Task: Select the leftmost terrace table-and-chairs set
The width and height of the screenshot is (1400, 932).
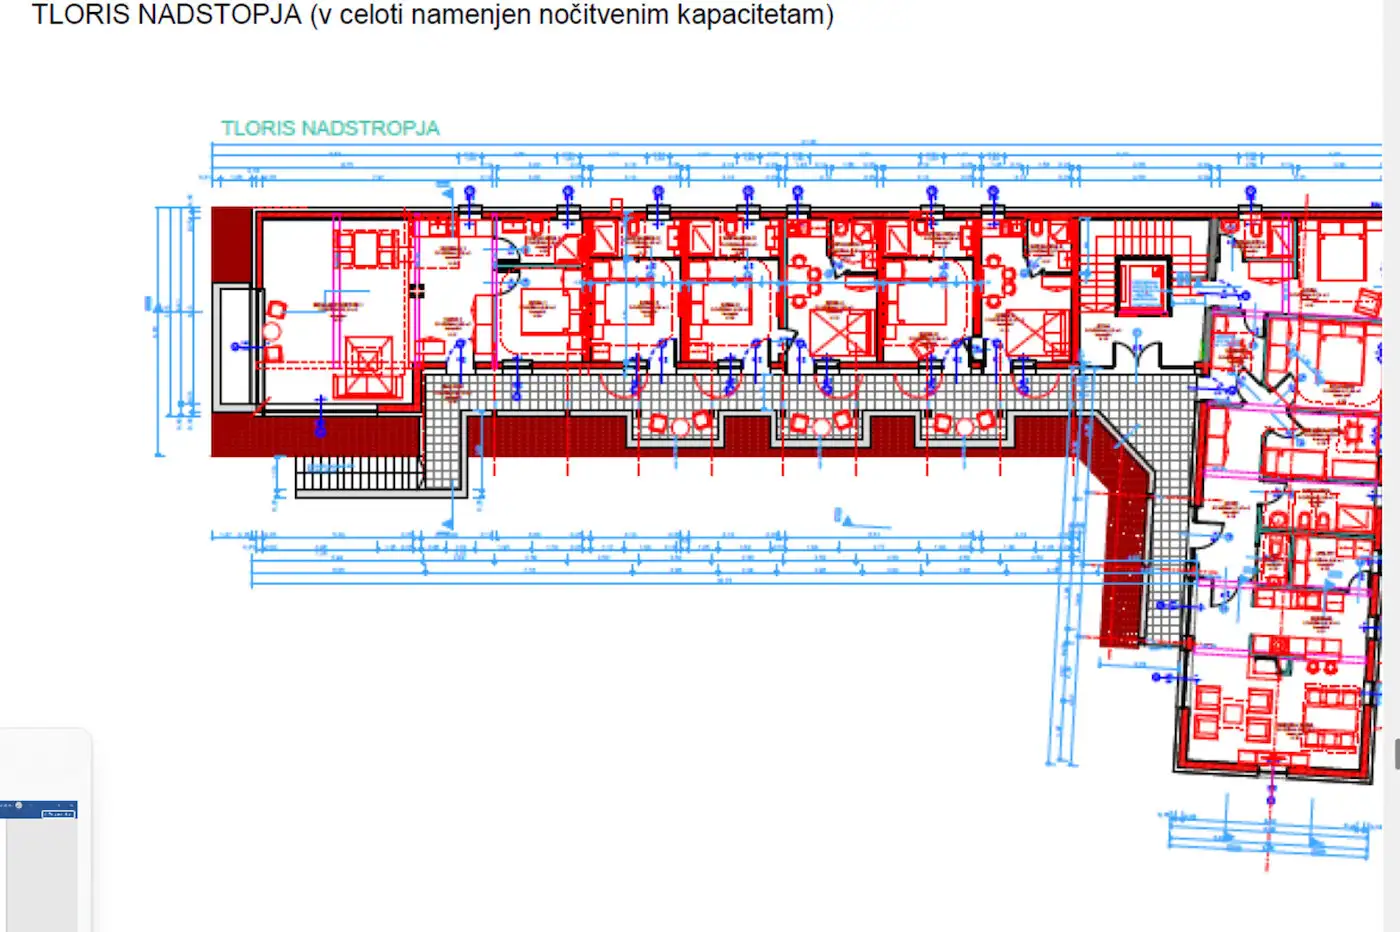Action: tap(680, 425)
